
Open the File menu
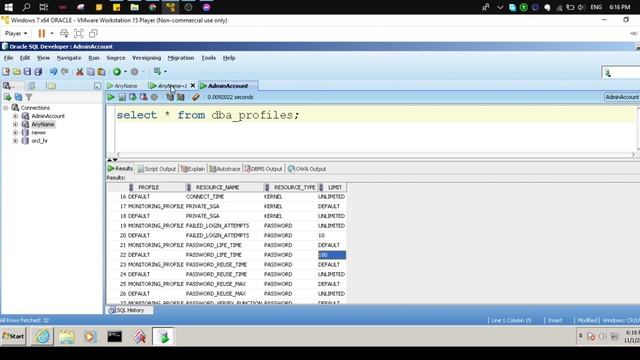(x=9, y=58)
